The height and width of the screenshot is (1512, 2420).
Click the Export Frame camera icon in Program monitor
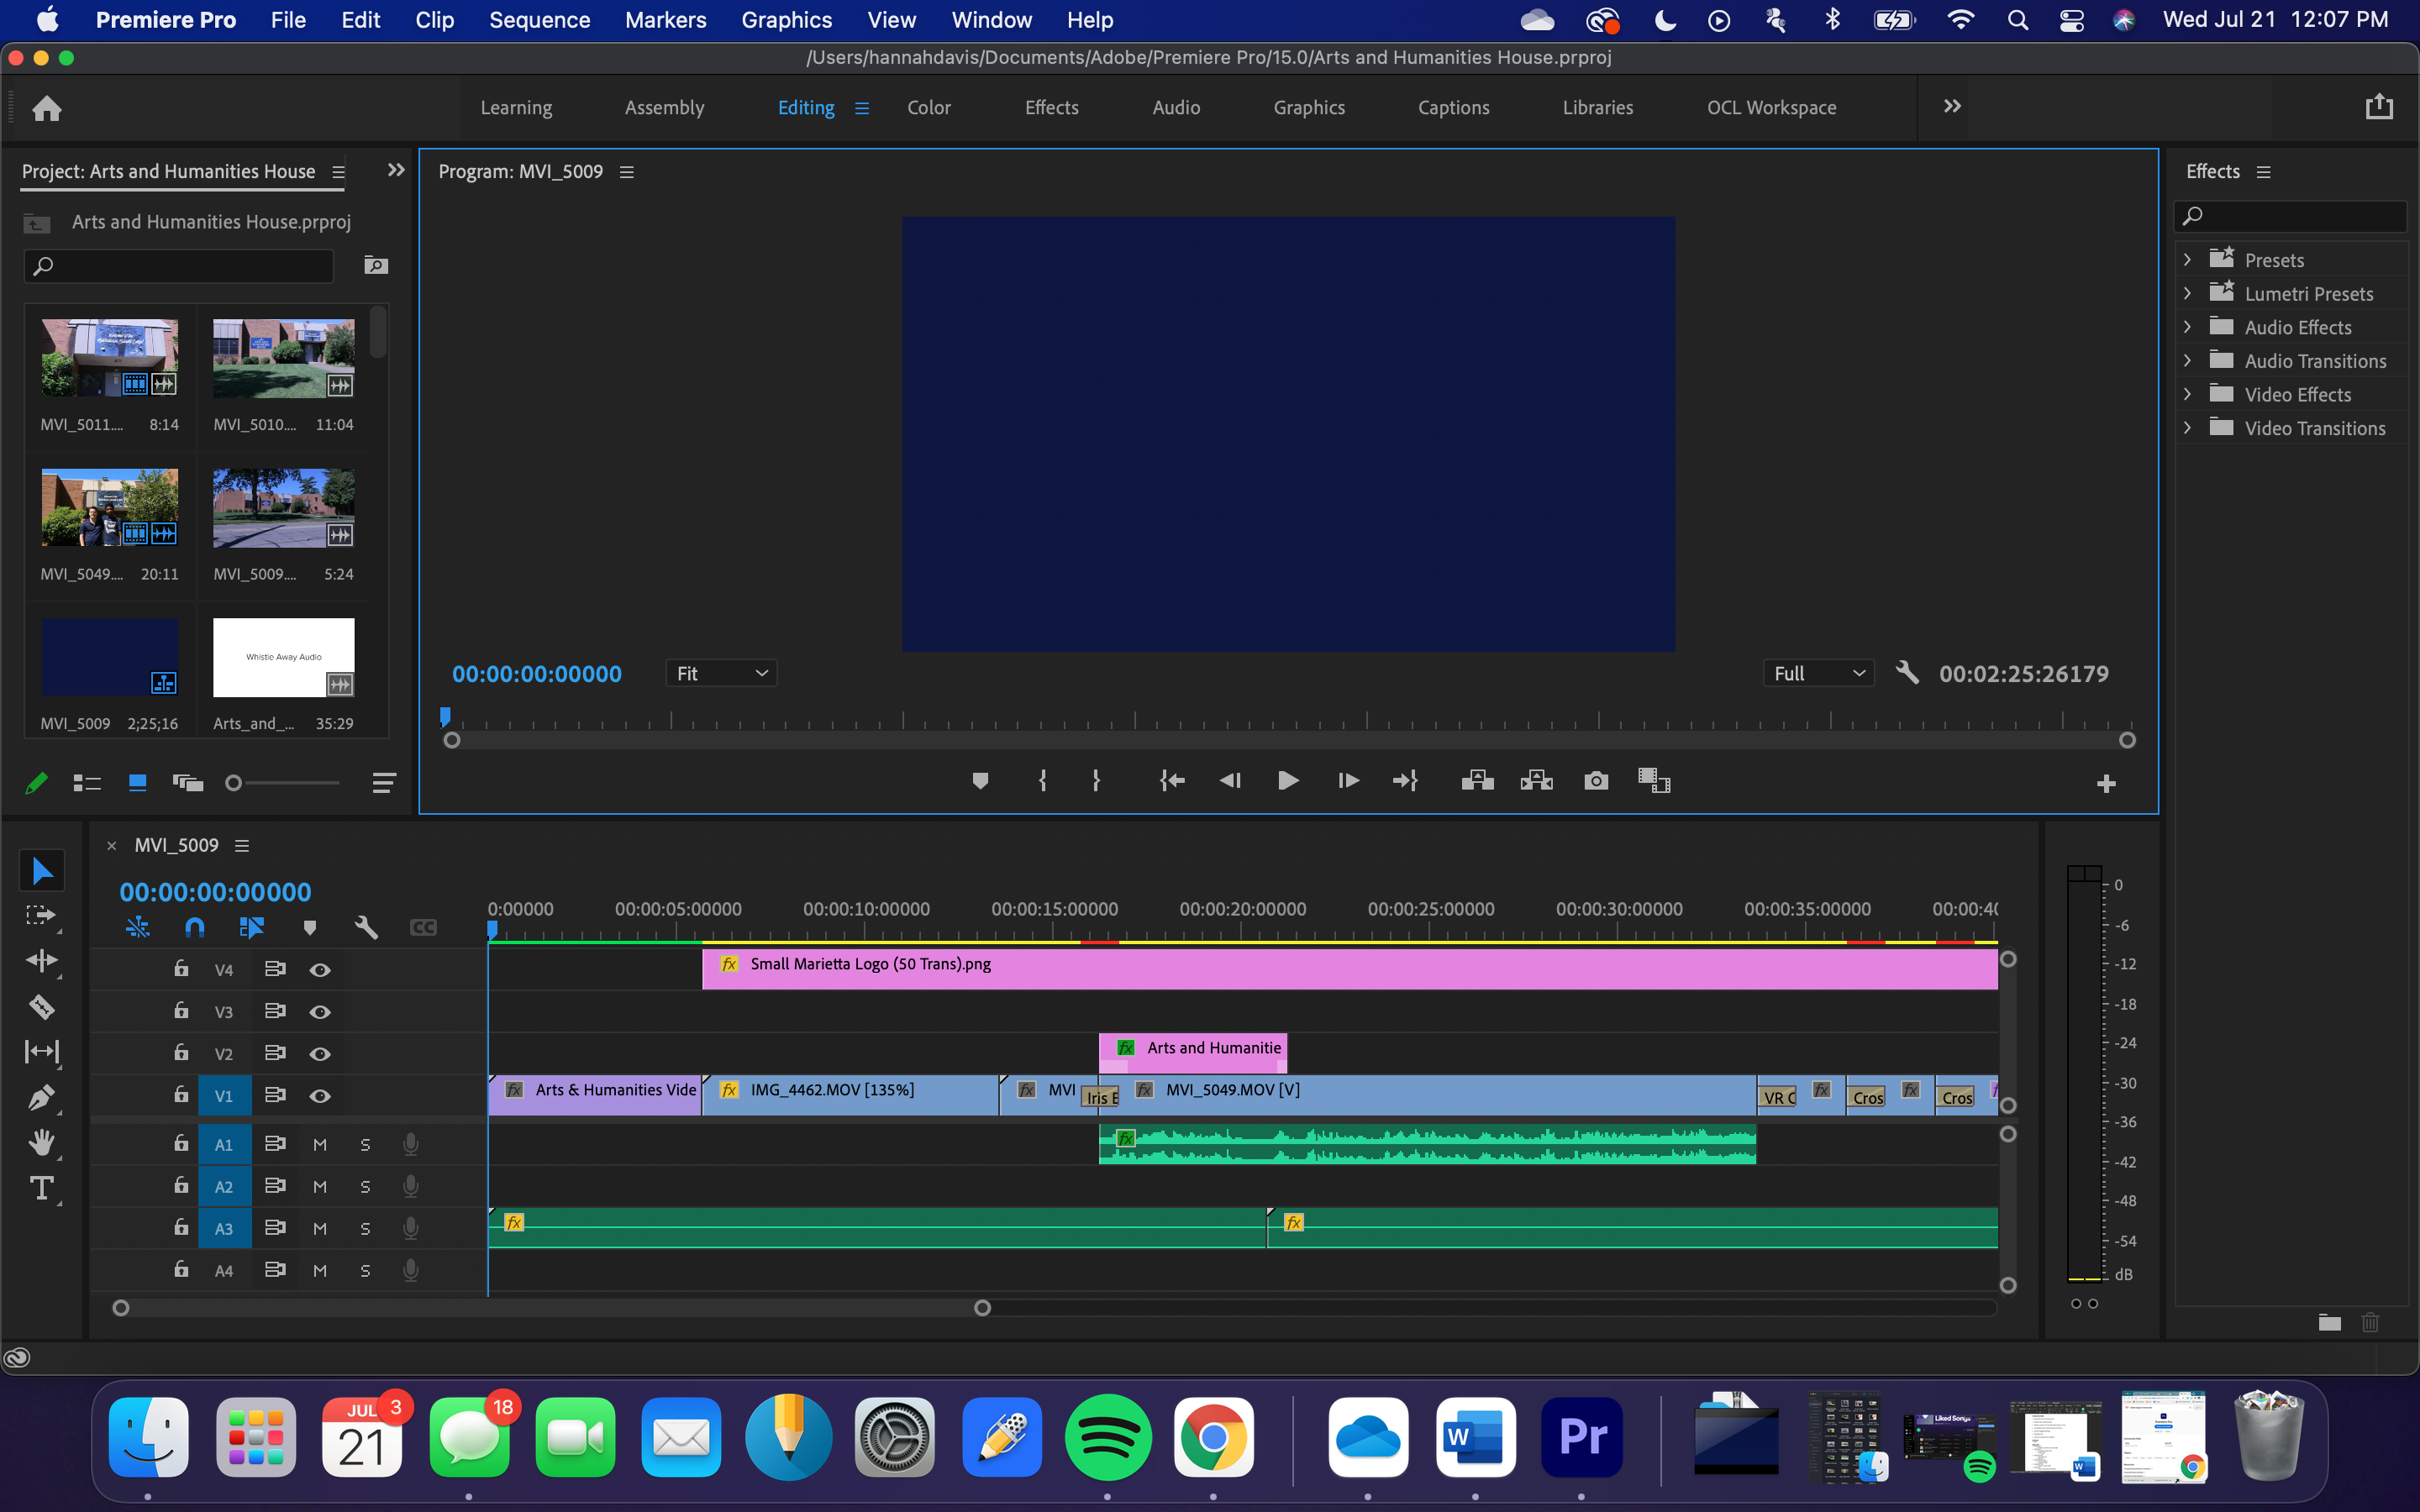coord(1595,781)
